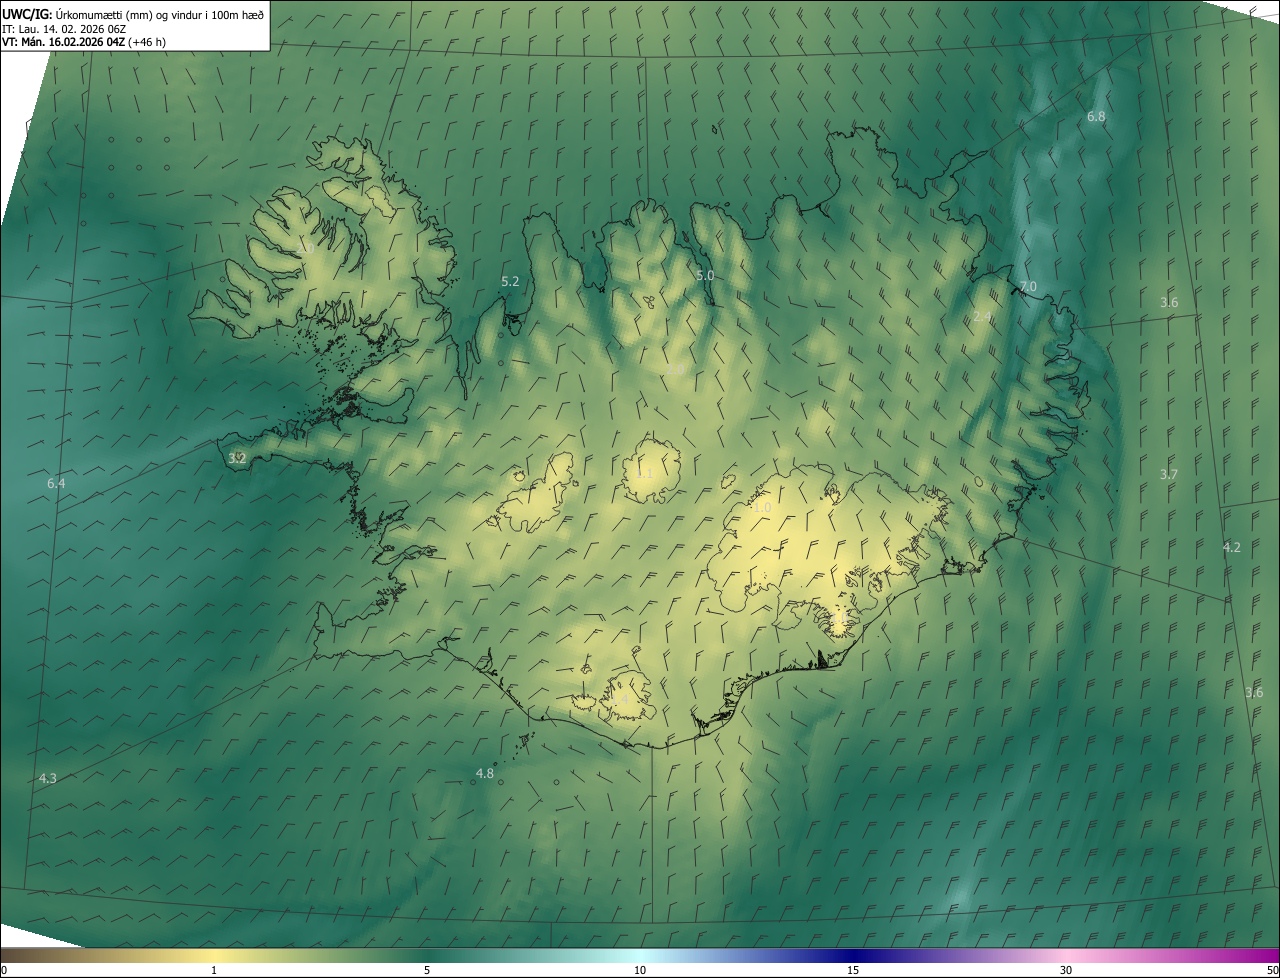Click the colorbar tick label '15'
The width and height of the screenshot is (1280, 978).
(853, 970)
